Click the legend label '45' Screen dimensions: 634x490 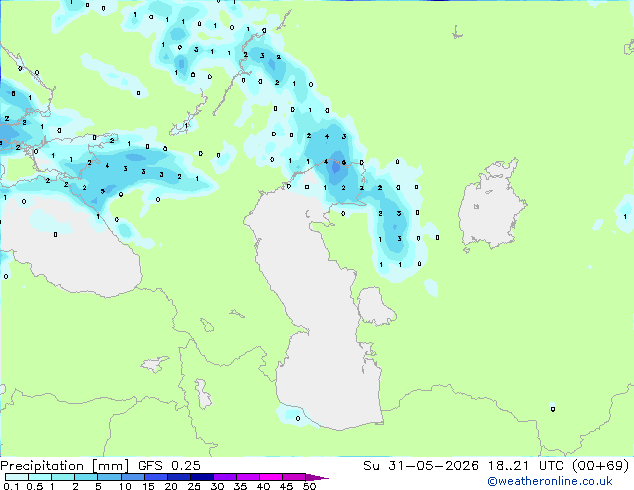click(x=286, y=486)
